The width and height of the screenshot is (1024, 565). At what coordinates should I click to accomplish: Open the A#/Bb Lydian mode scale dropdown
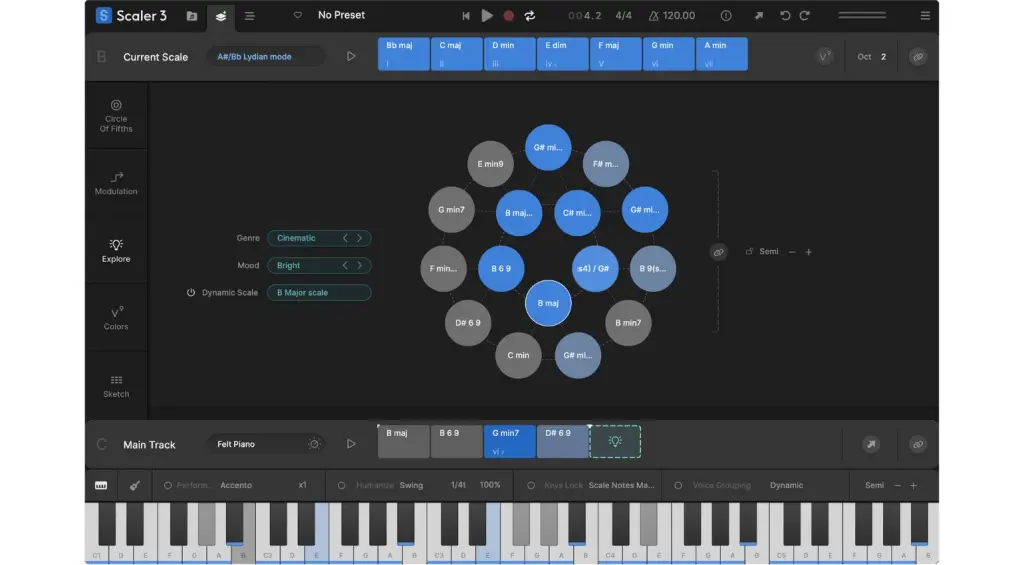coord(265,57)
